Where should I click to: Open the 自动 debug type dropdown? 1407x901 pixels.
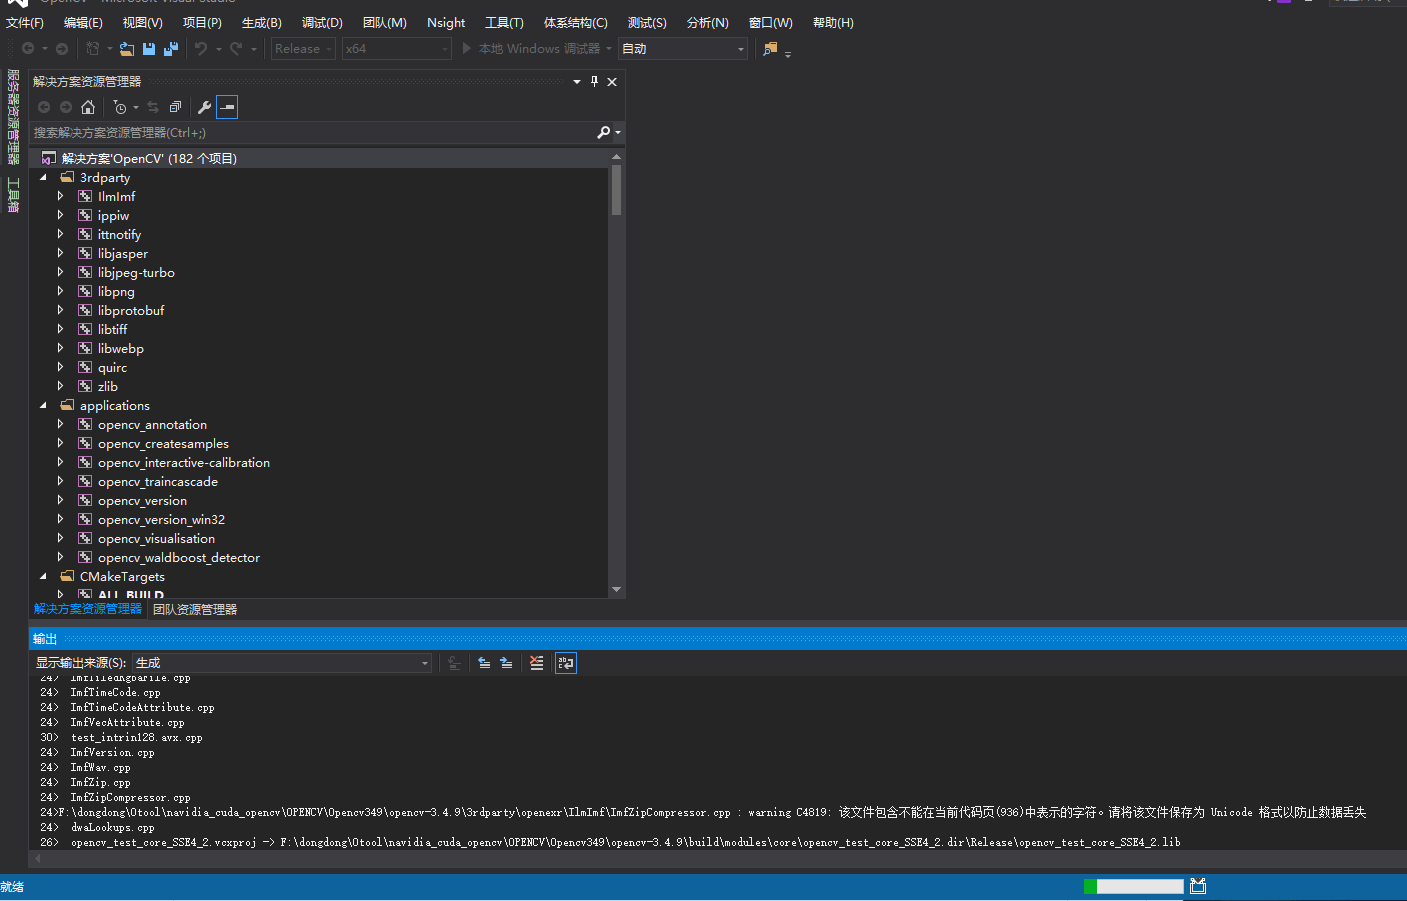pos(683,48)
